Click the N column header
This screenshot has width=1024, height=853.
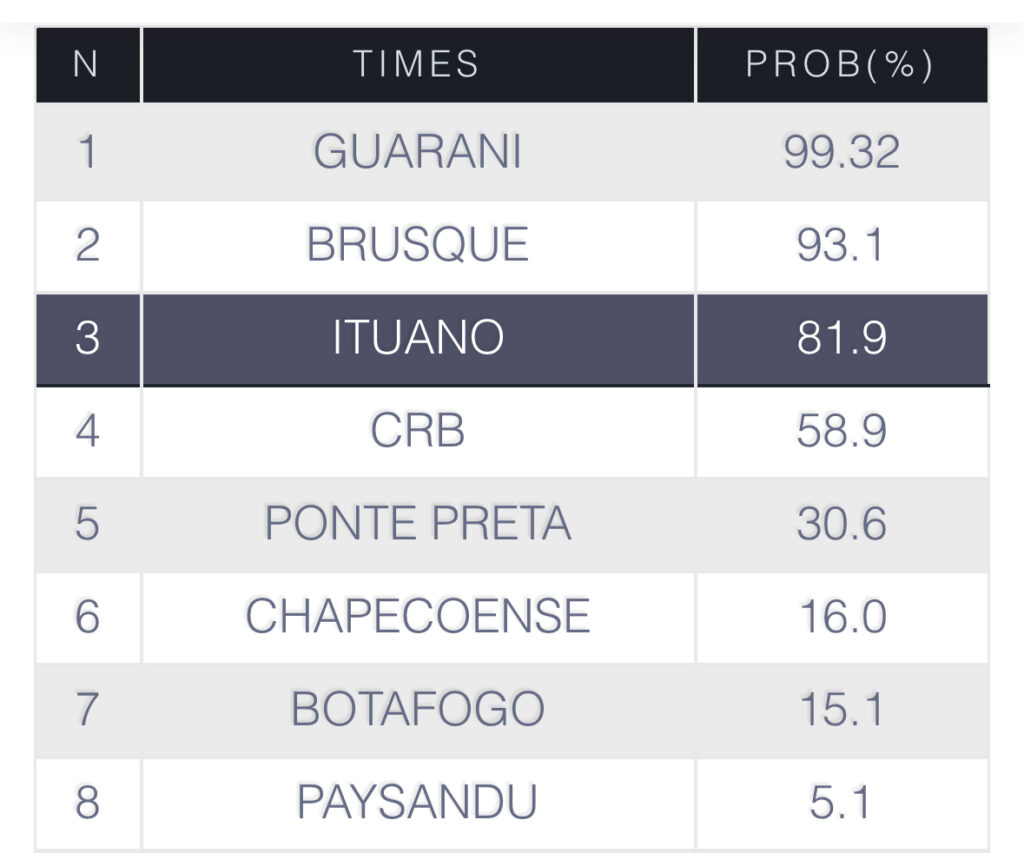tap(87, 65)
